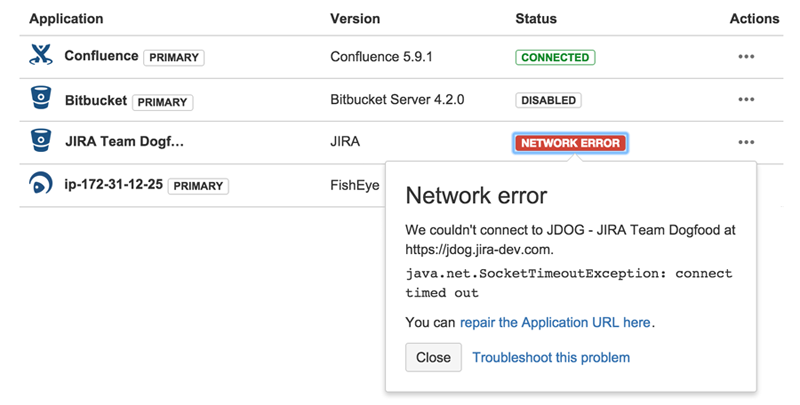
Task: Click the CONNECTED status badge
Action: pos(555,57)
